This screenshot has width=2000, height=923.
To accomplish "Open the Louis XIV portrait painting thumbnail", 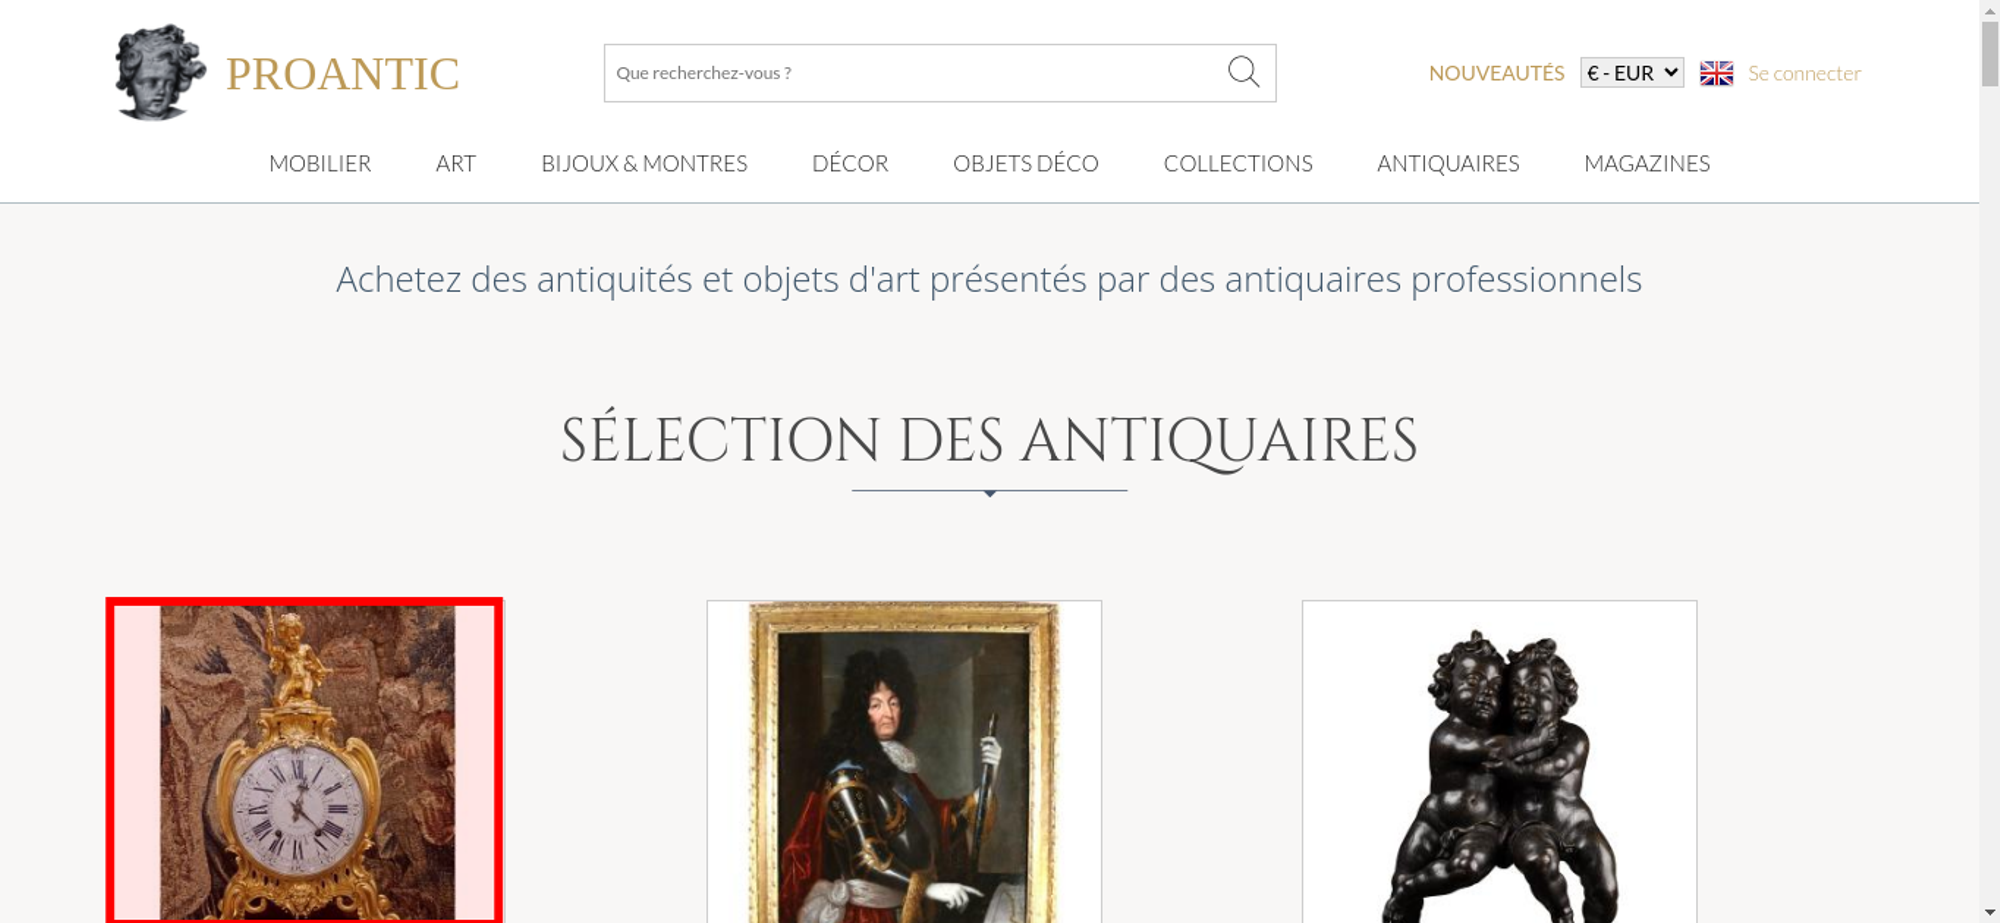I will click(904, 761).
